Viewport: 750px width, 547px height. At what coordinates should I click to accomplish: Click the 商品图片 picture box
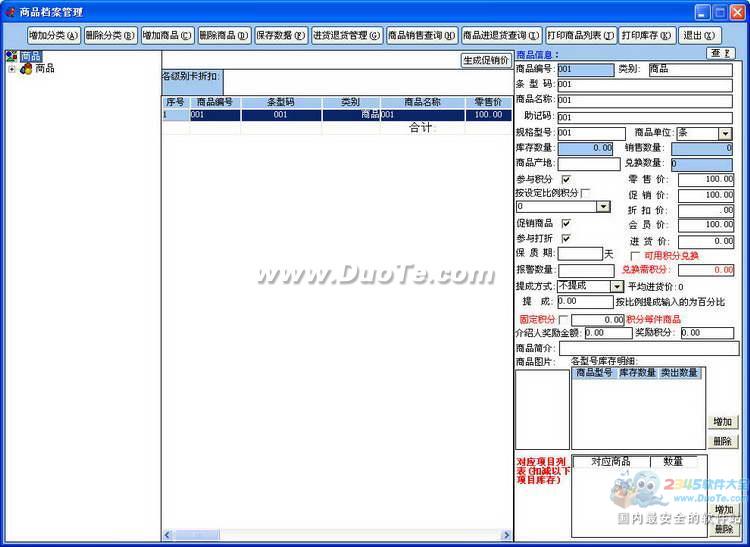coord(542,409)
